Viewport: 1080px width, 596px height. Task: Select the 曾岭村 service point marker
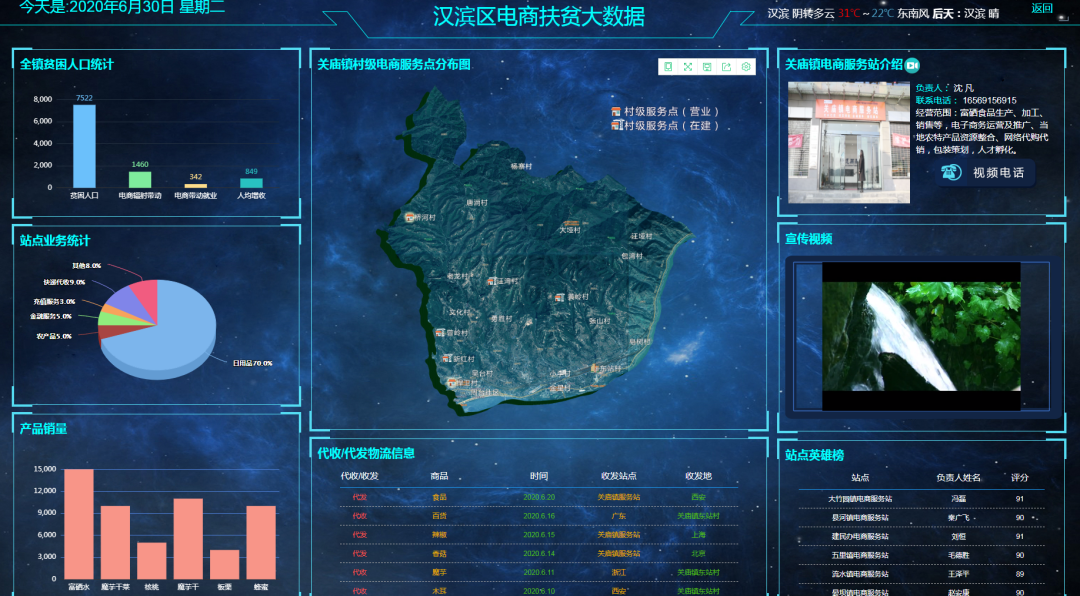[x=439, y=333]
